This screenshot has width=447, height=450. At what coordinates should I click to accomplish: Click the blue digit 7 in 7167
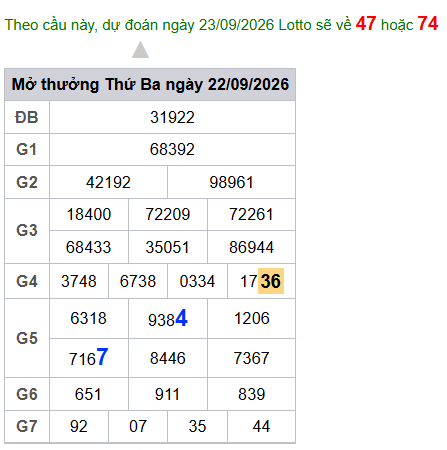(102, 357)
